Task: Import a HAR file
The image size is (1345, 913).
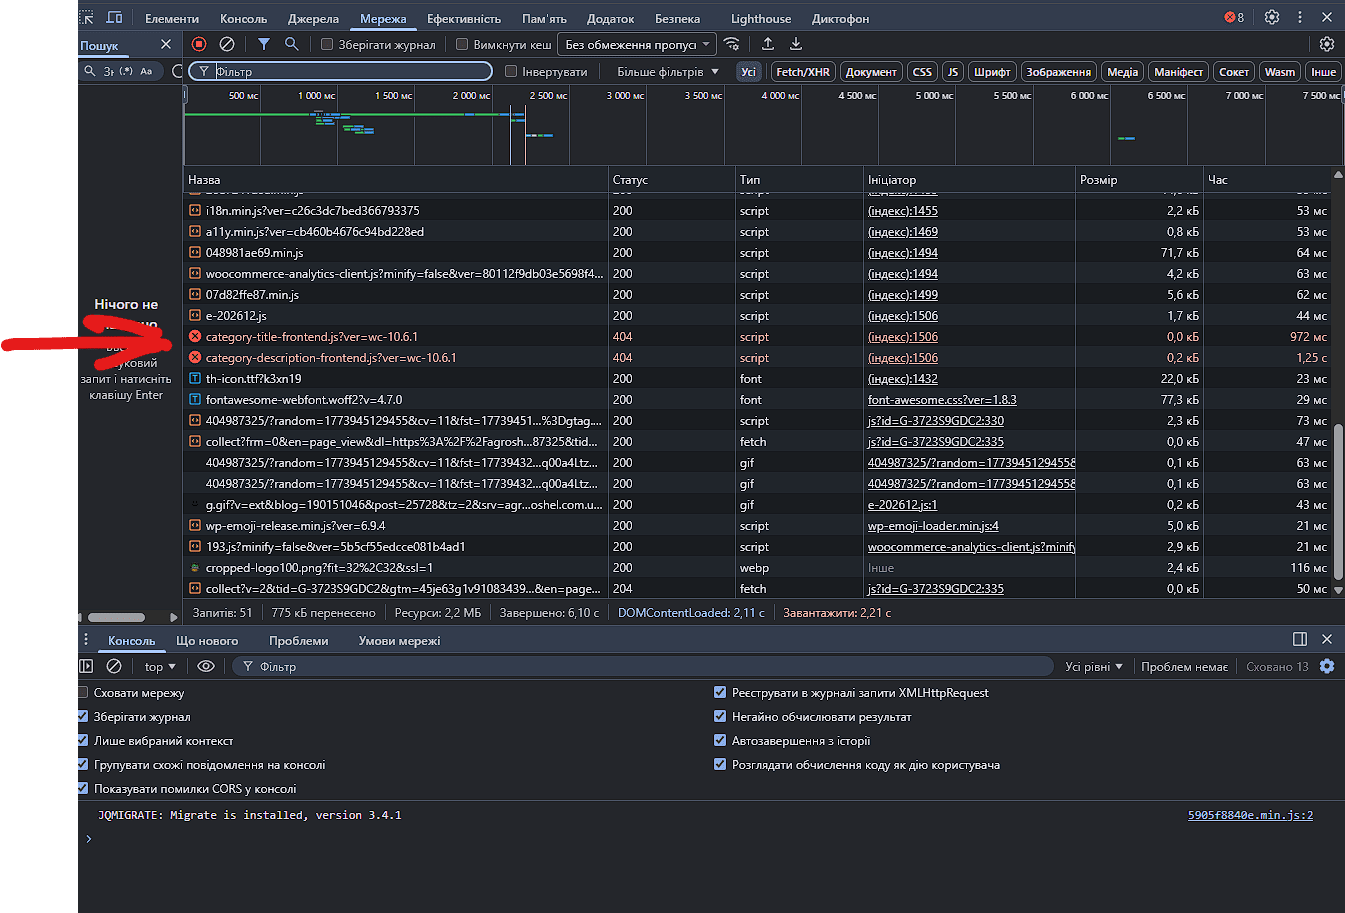Action: point(767,44)
